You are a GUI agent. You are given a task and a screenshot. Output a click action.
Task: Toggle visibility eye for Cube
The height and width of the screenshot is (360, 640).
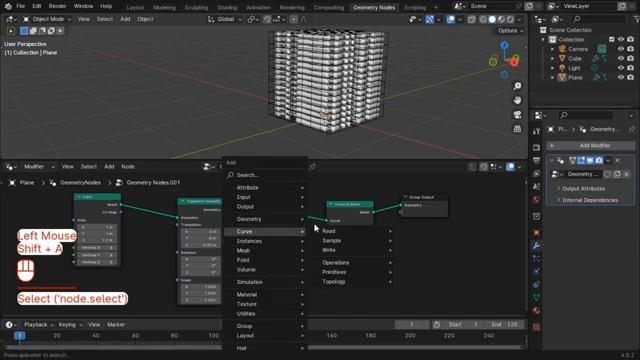point(621,58)
